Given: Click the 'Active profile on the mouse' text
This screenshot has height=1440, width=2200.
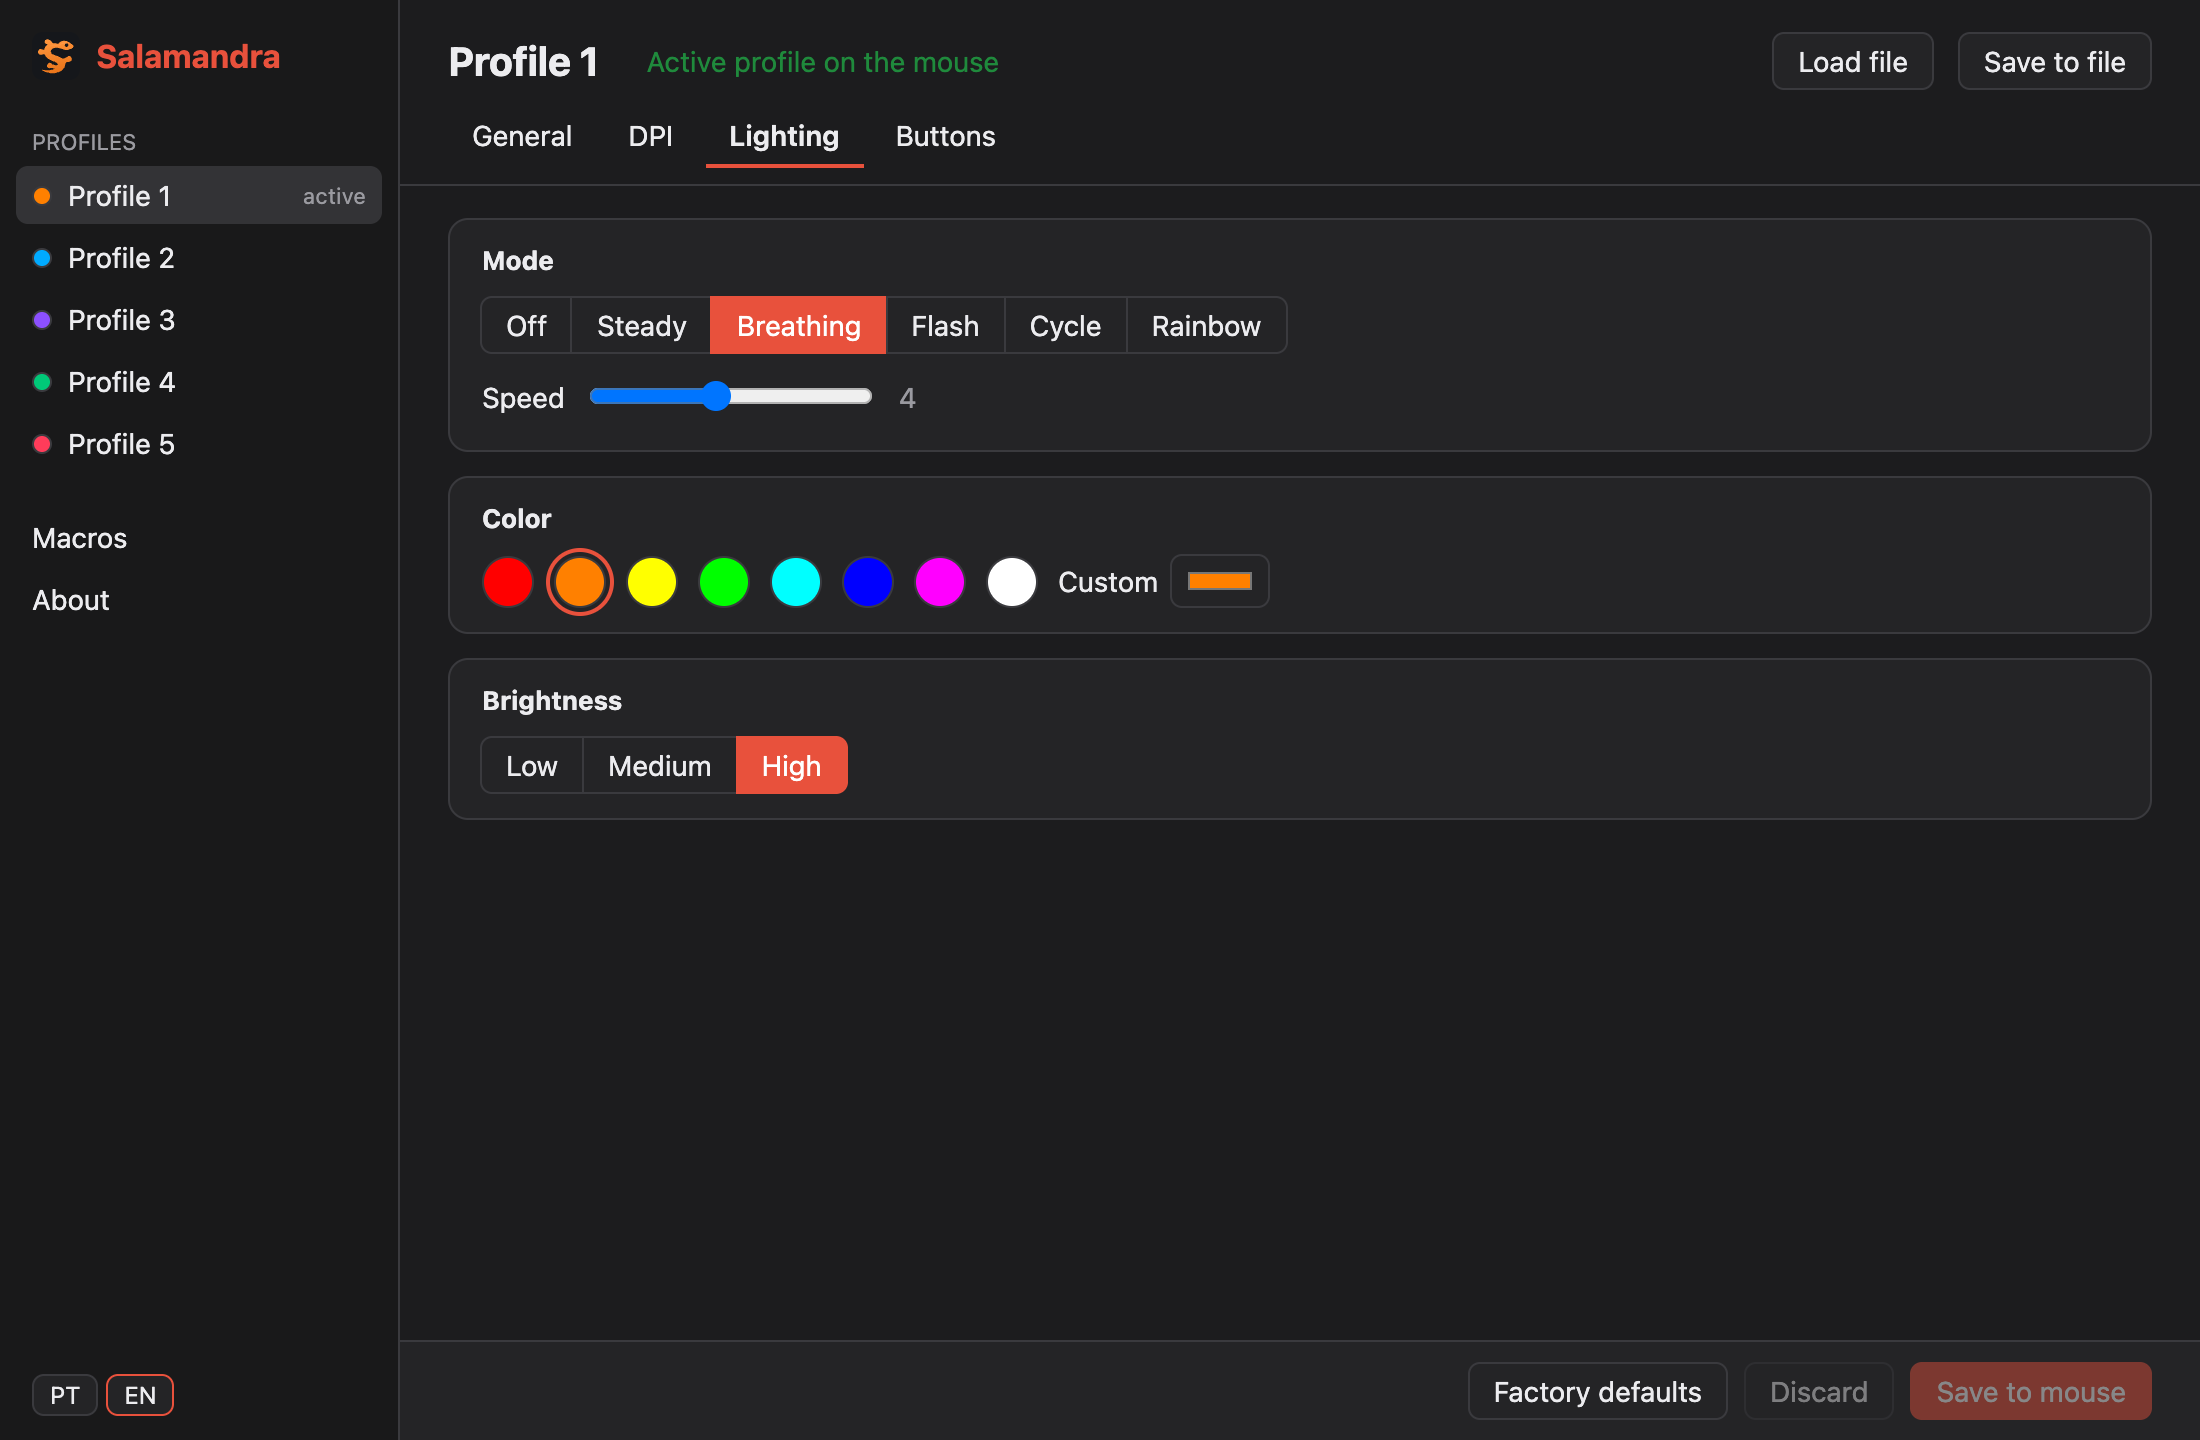Looking at the screenshot, I should [x=822, y=62].
